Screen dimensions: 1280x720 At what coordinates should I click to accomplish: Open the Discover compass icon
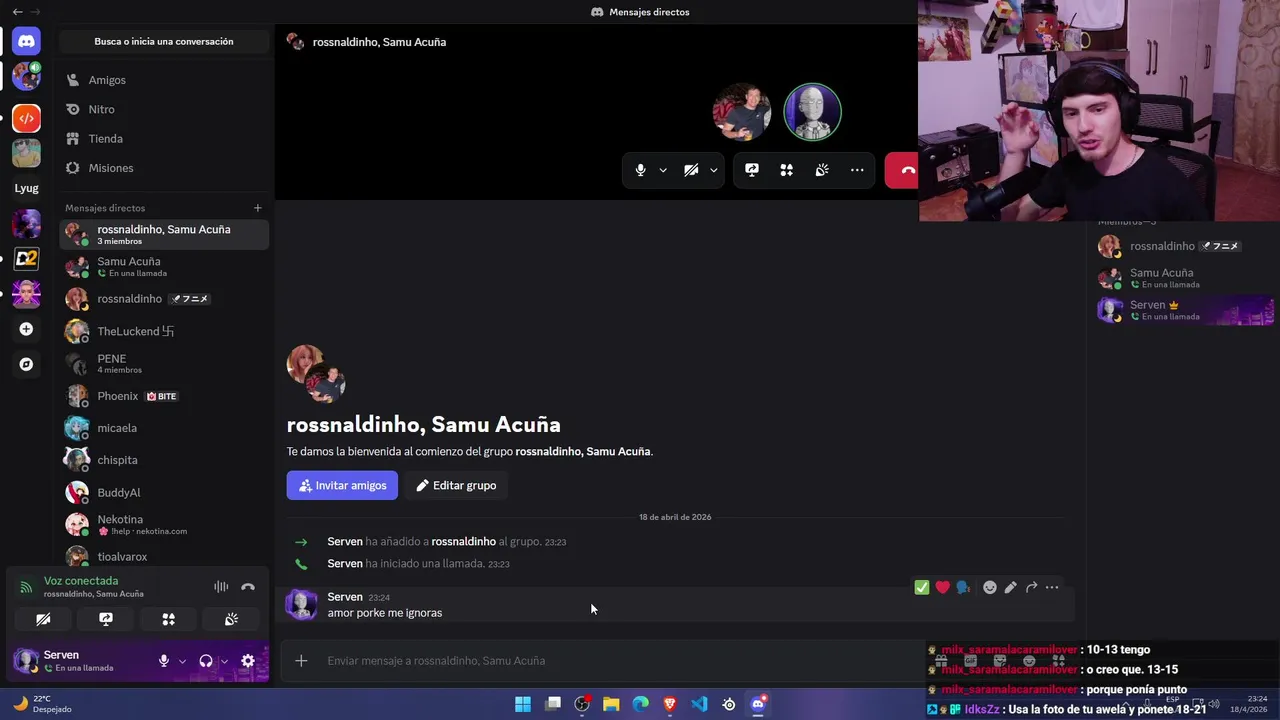point(26,364)
